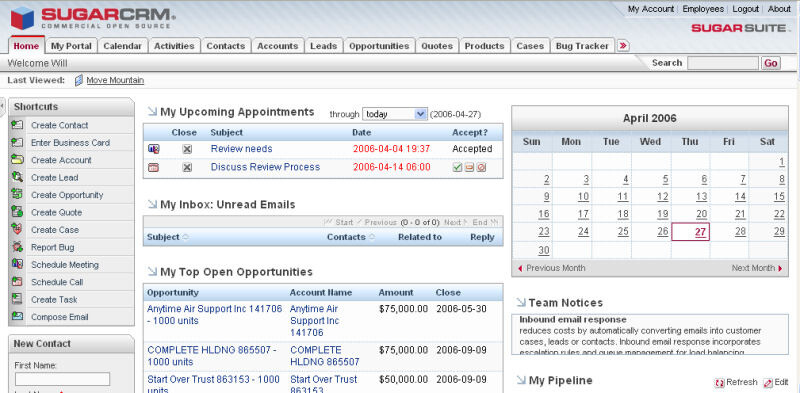Collapse the My Inbox: Unread Emails section
The width and height of the screenshot is (800, 393).
[x=152, y=204]
